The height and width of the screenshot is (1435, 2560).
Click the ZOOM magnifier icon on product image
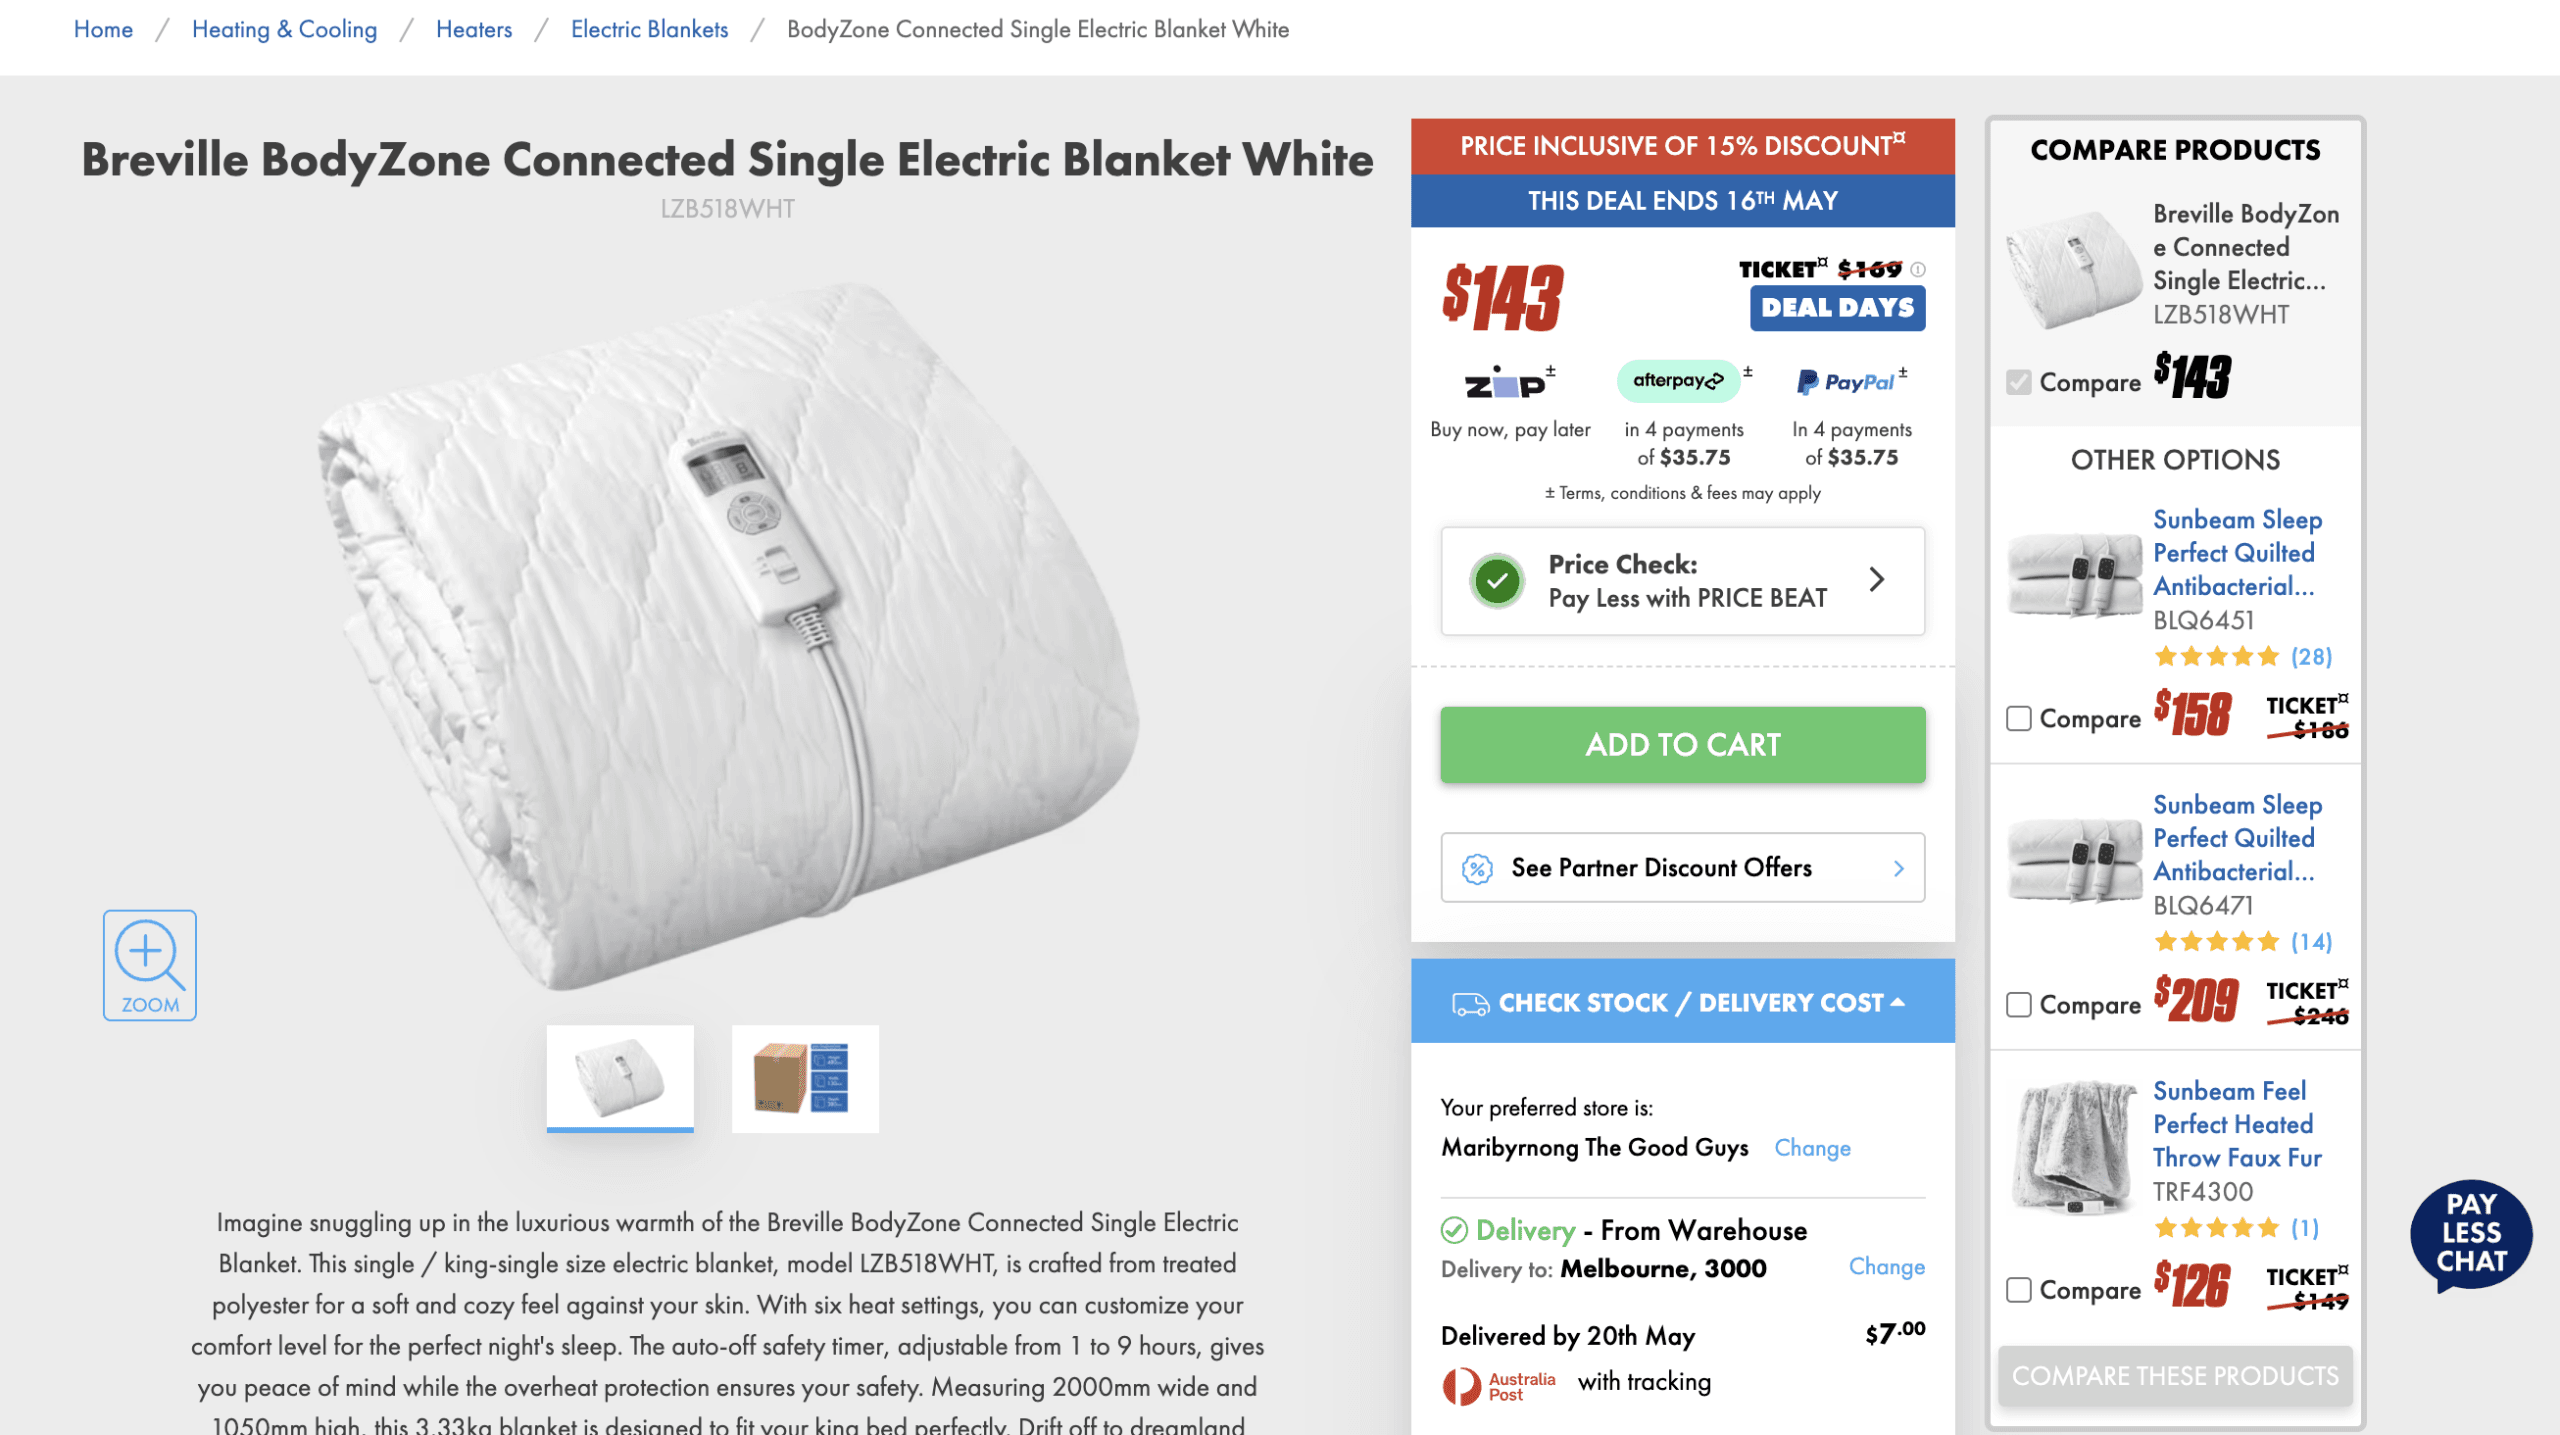pyautogui.click(x=149, y=964)
